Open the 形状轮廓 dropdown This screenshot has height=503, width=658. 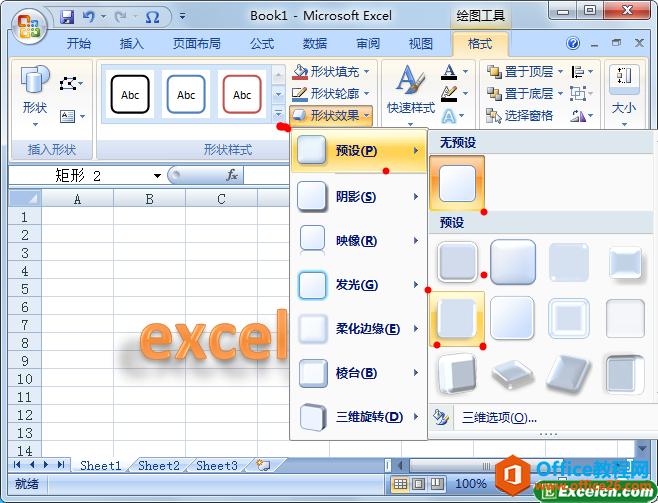(x=331, y=94)
